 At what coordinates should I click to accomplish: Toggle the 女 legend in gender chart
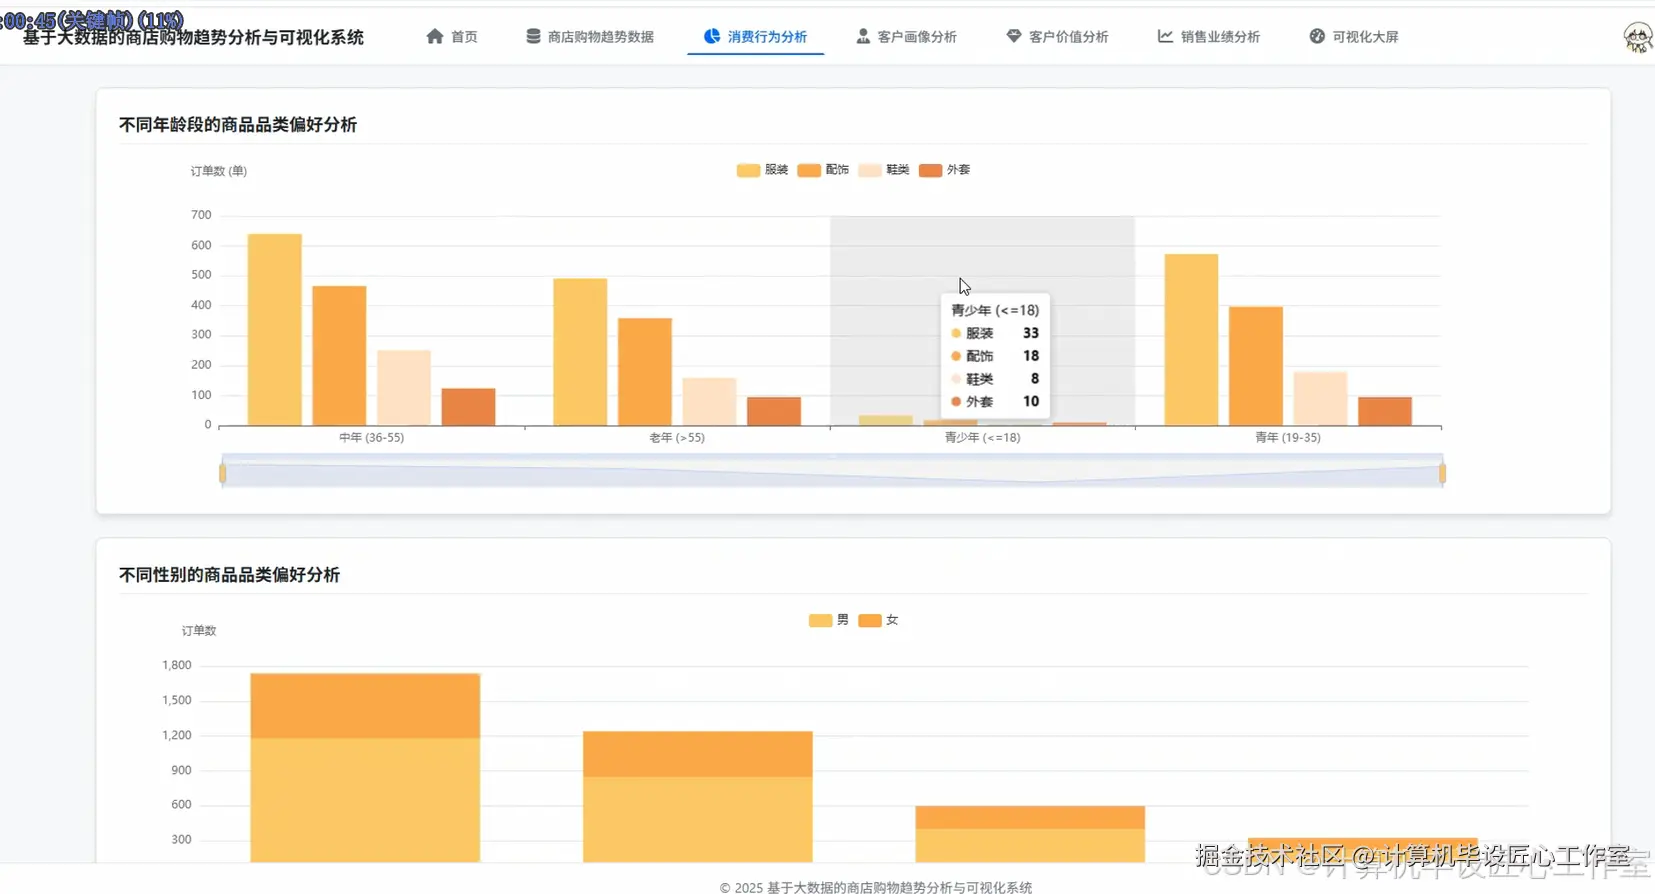coord(879,620)
